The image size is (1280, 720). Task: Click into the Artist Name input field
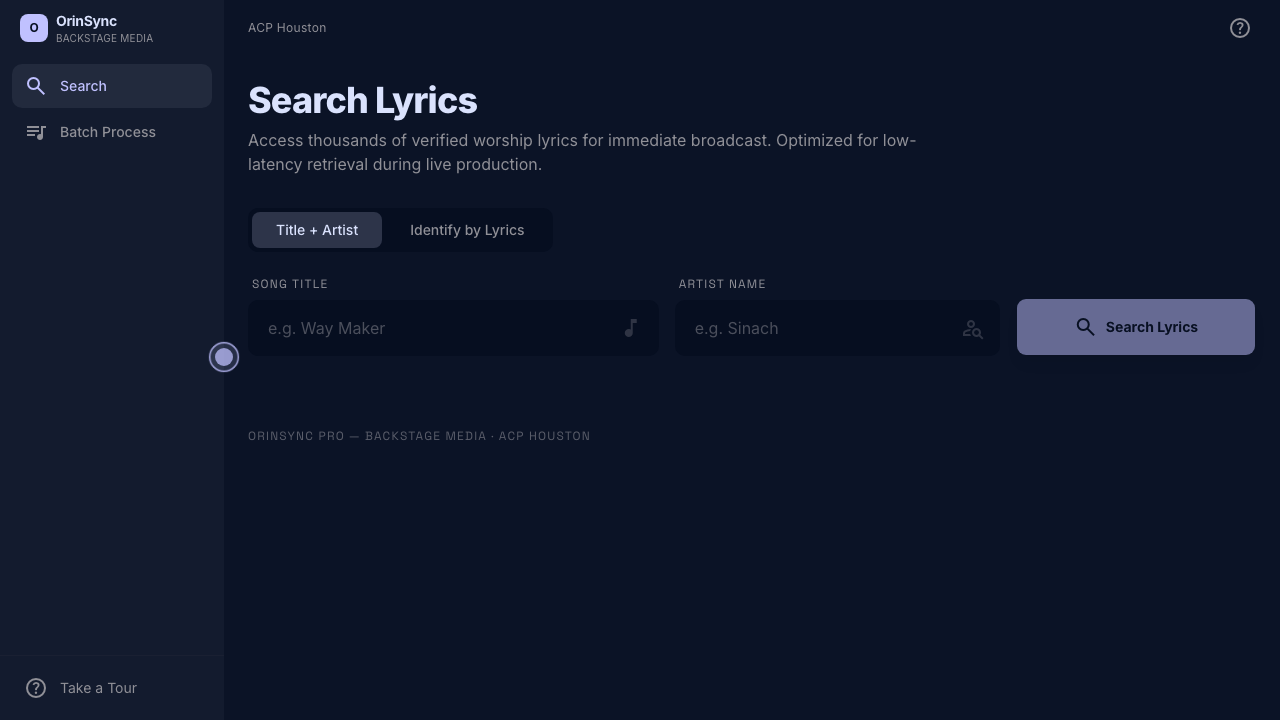click(820, 328)
